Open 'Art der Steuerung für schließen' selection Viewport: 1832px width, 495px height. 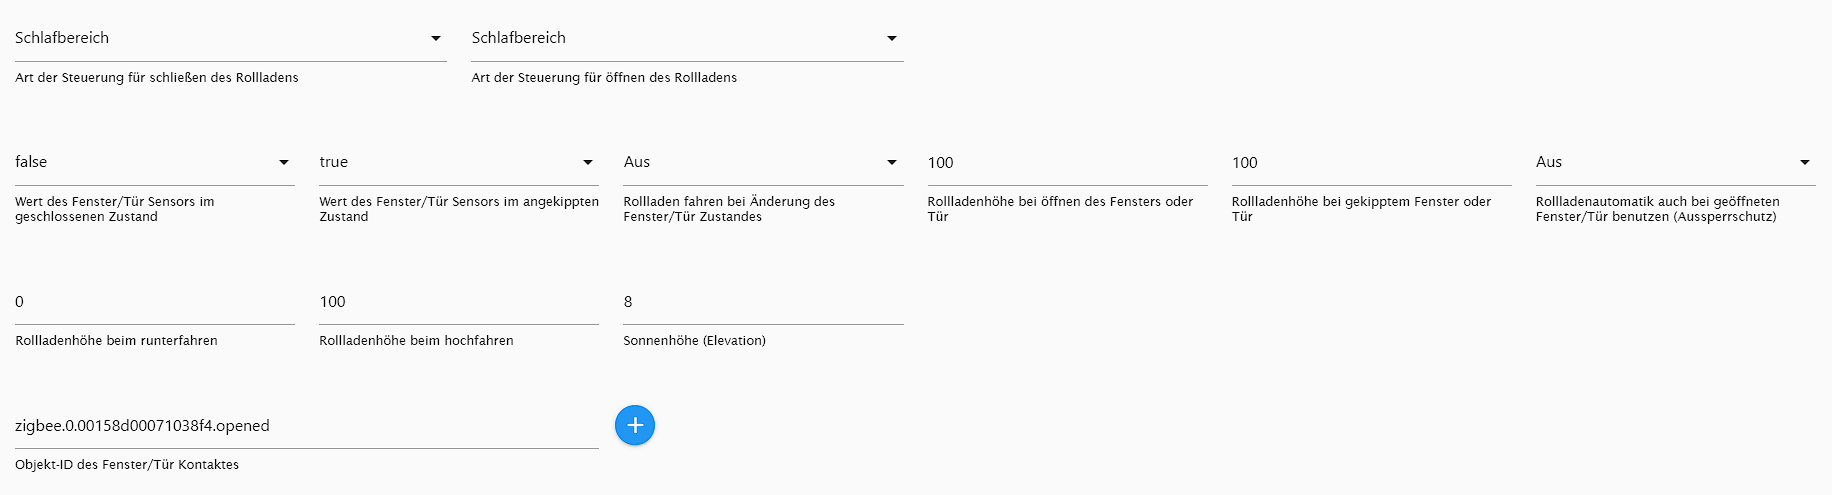tap(231, 39)
